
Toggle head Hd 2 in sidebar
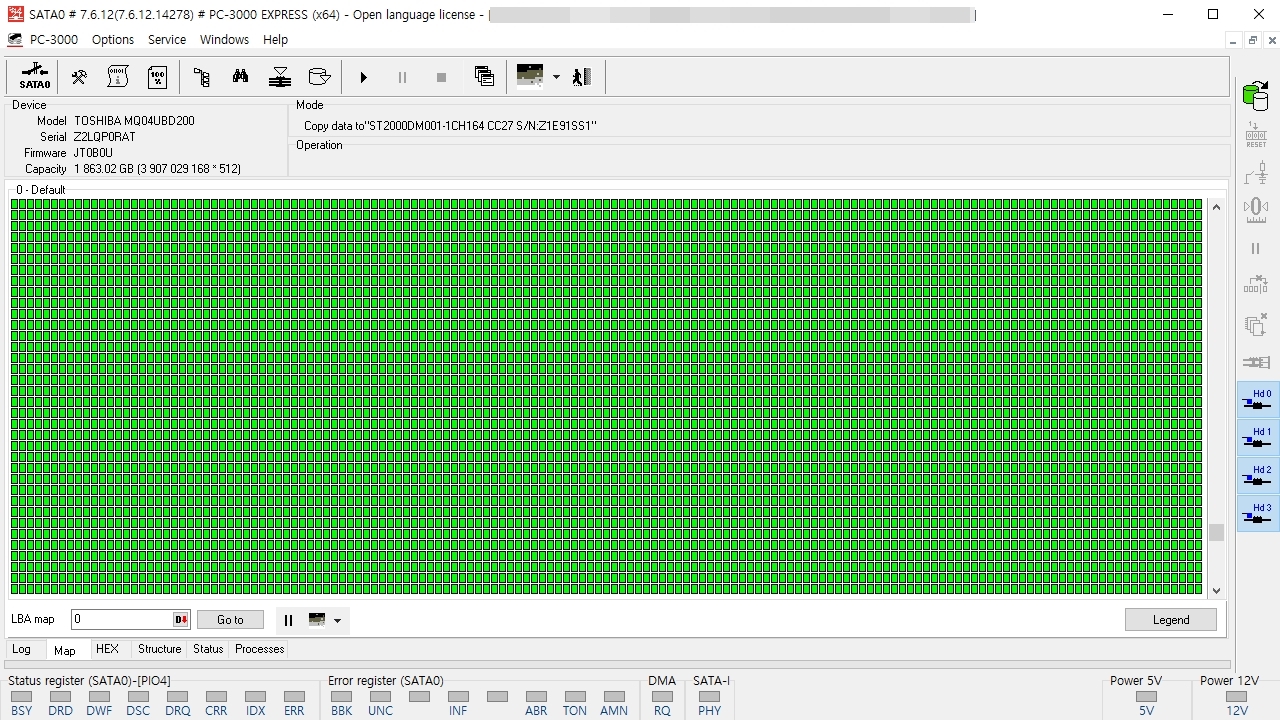click(1258, 476)
